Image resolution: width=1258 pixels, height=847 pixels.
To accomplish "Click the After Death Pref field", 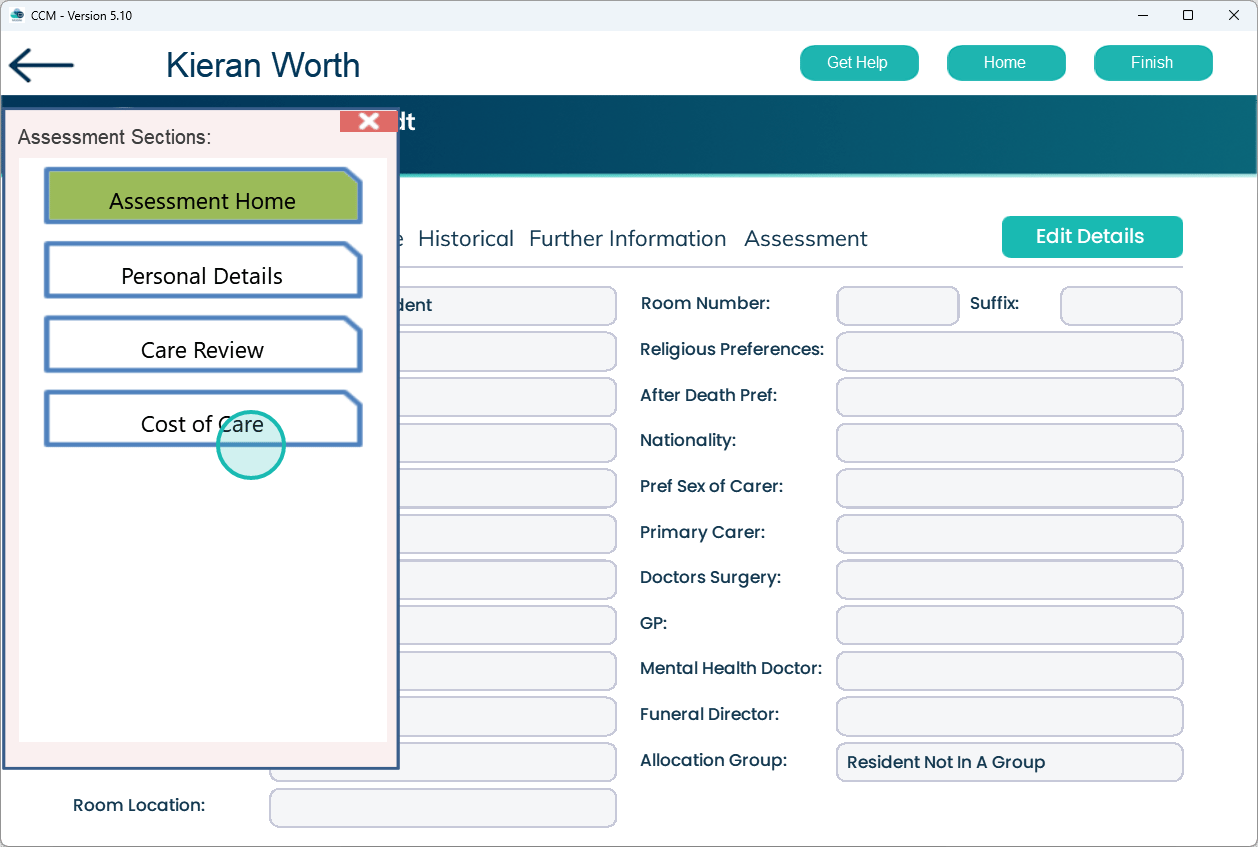I will click(1010, 397).
